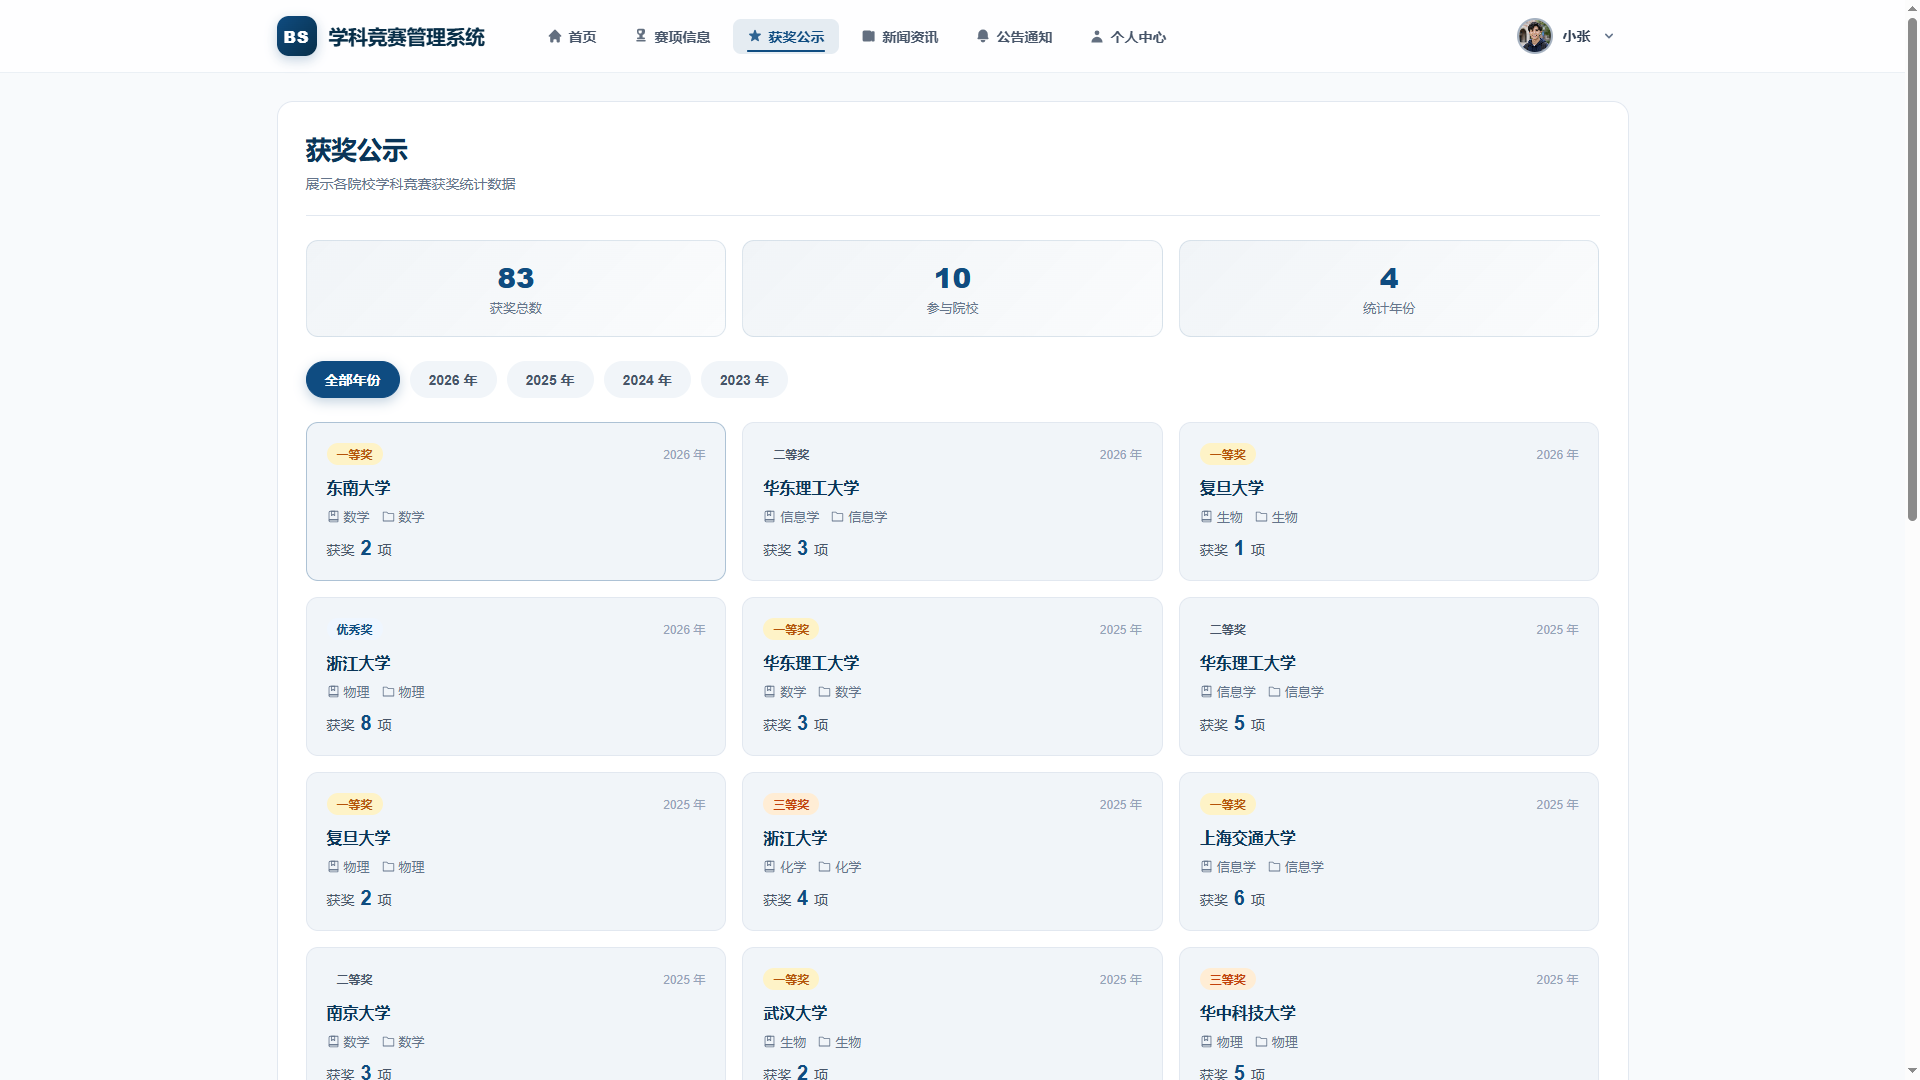This screenshot has width=1920, height=1080.
Task: Click the folder icon on 东南大学 card
Action: 388,517
